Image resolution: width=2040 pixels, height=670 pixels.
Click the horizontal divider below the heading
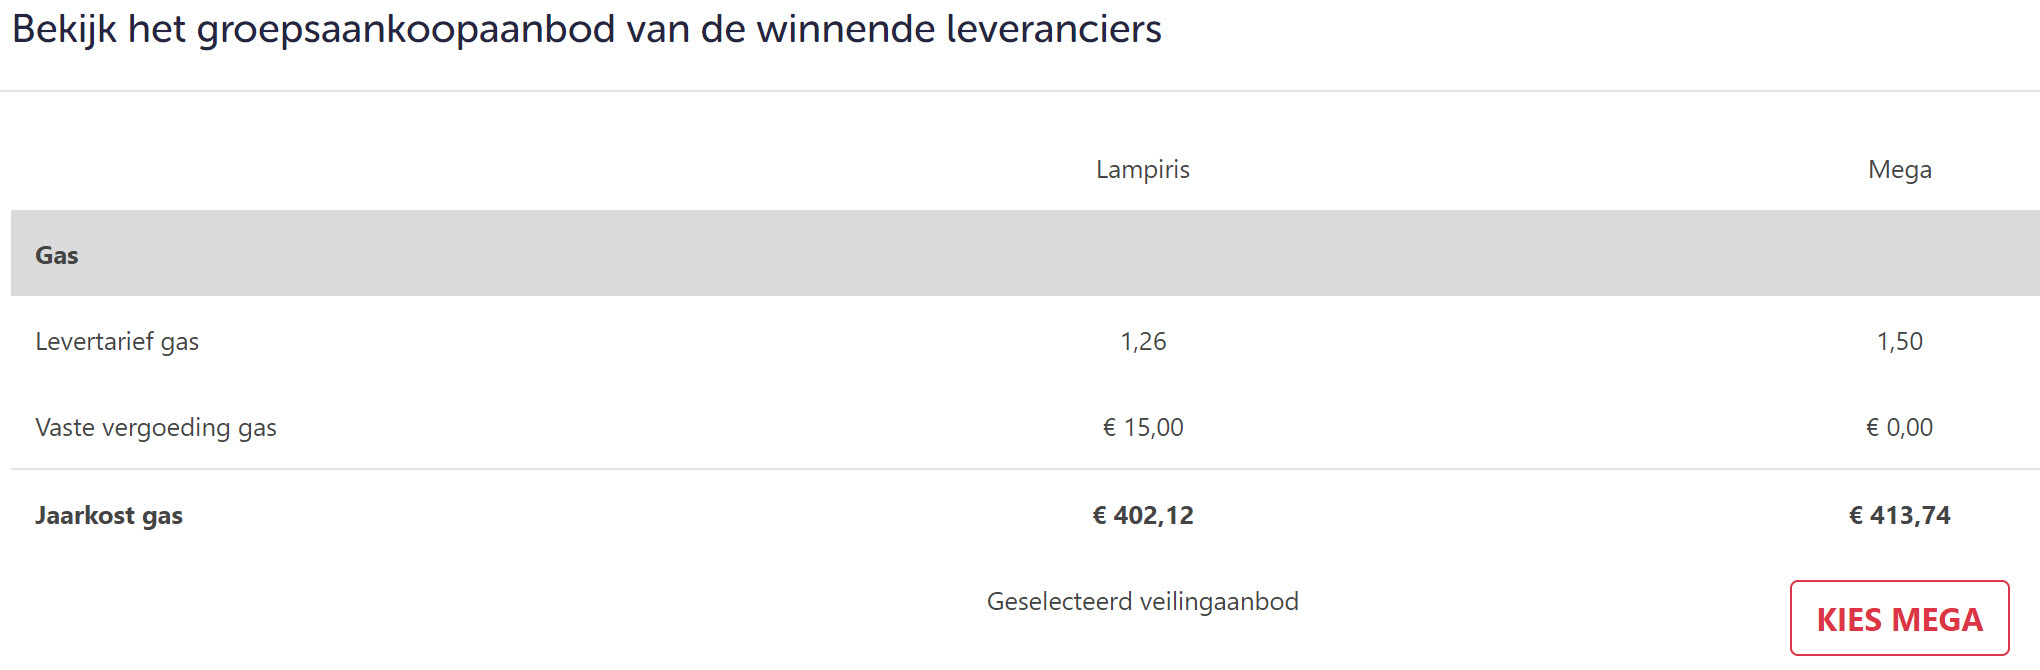coord(1020,91)
